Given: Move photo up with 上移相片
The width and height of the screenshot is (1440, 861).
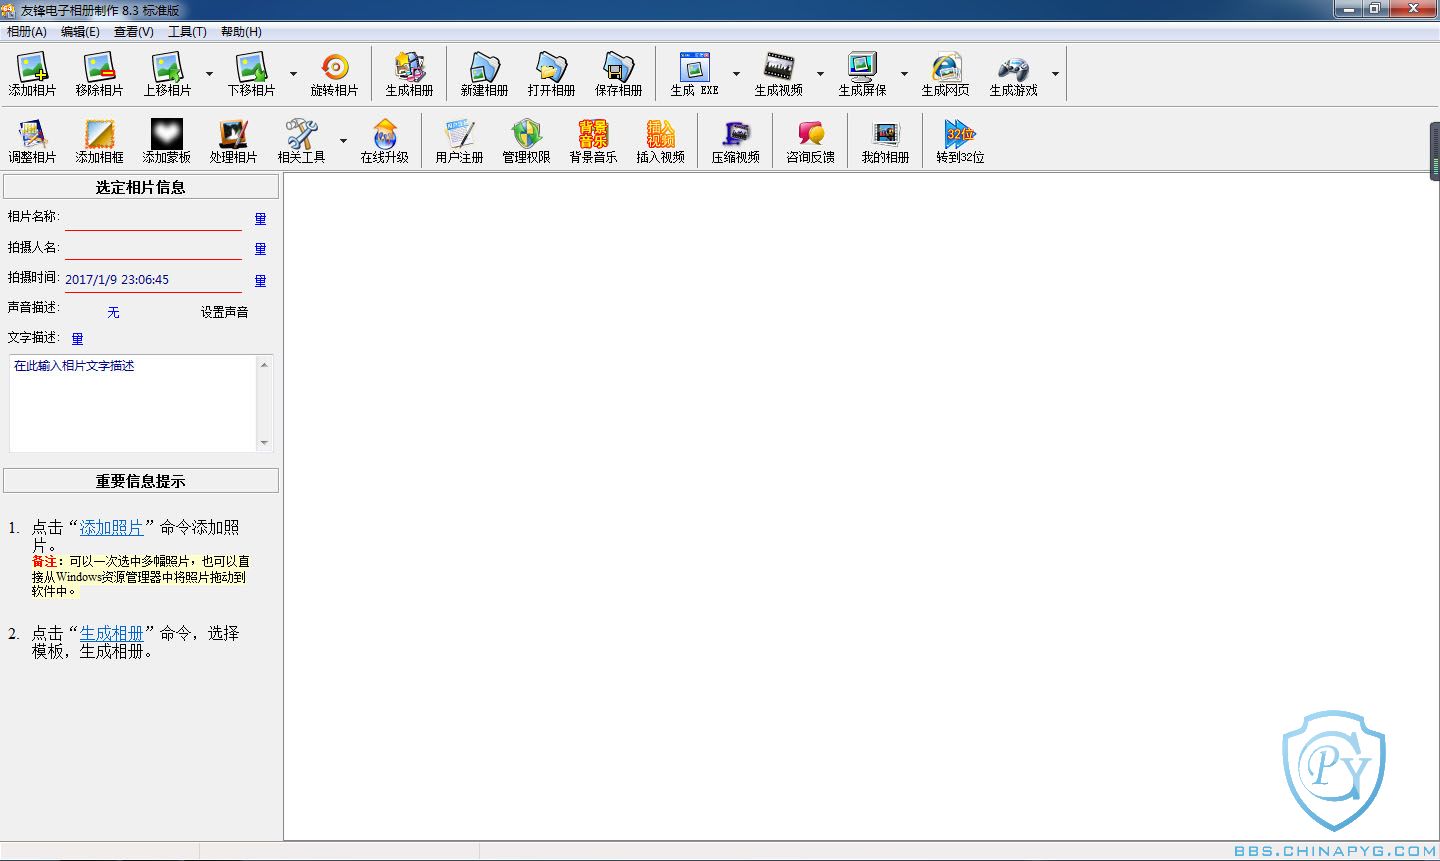Looking at the screenshot, I should coord(167,74).
